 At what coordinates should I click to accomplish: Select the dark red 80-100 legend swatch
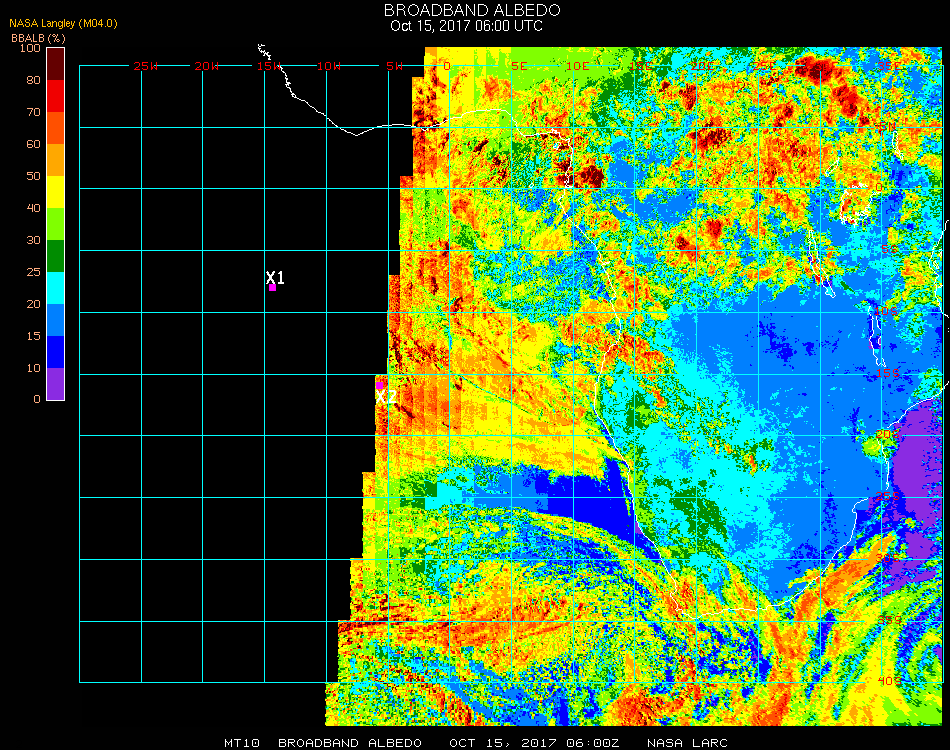tap(56, 64)
